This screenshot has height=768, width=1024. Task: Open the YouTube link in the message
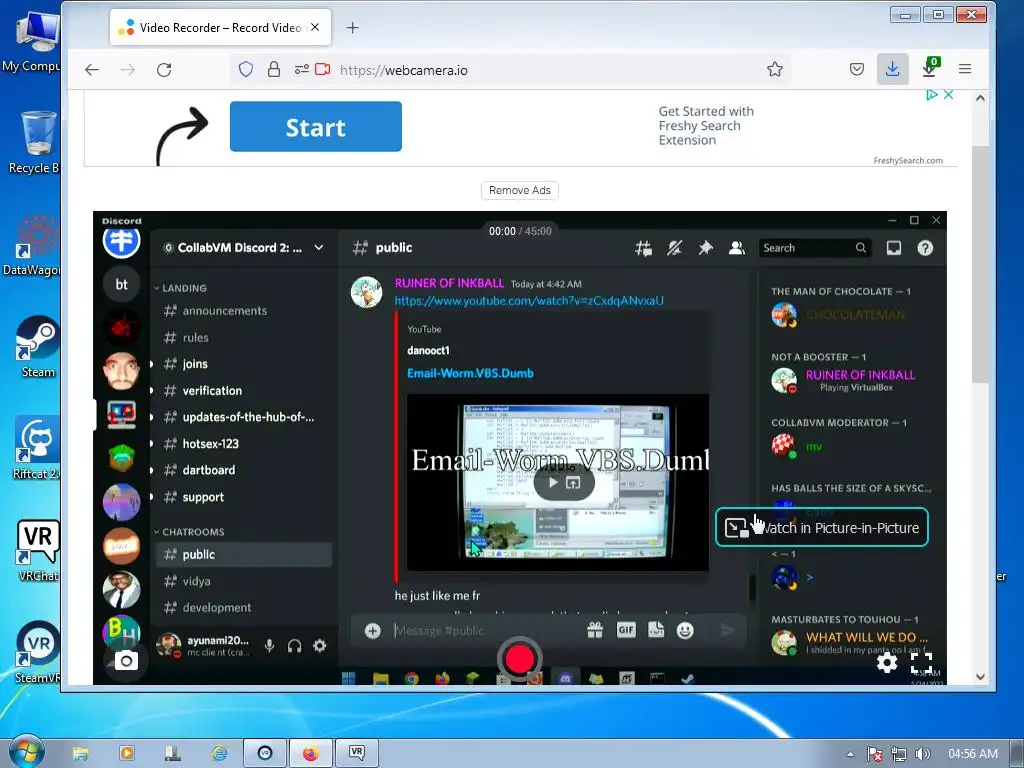coord(529,300)
